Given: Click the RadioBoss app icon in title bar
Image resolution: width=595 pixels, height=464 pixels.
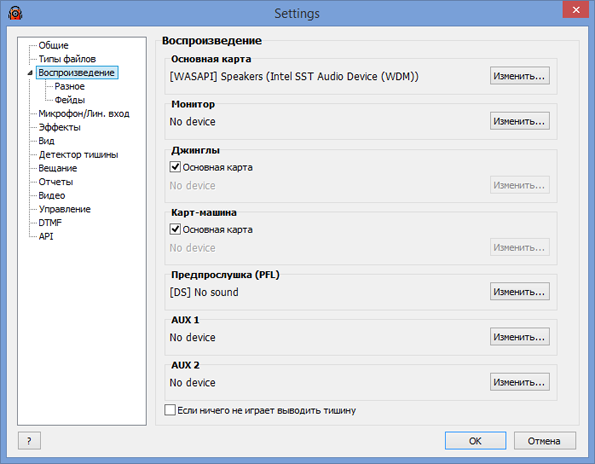Looking at the screenshot, I should tap(15, 13).
